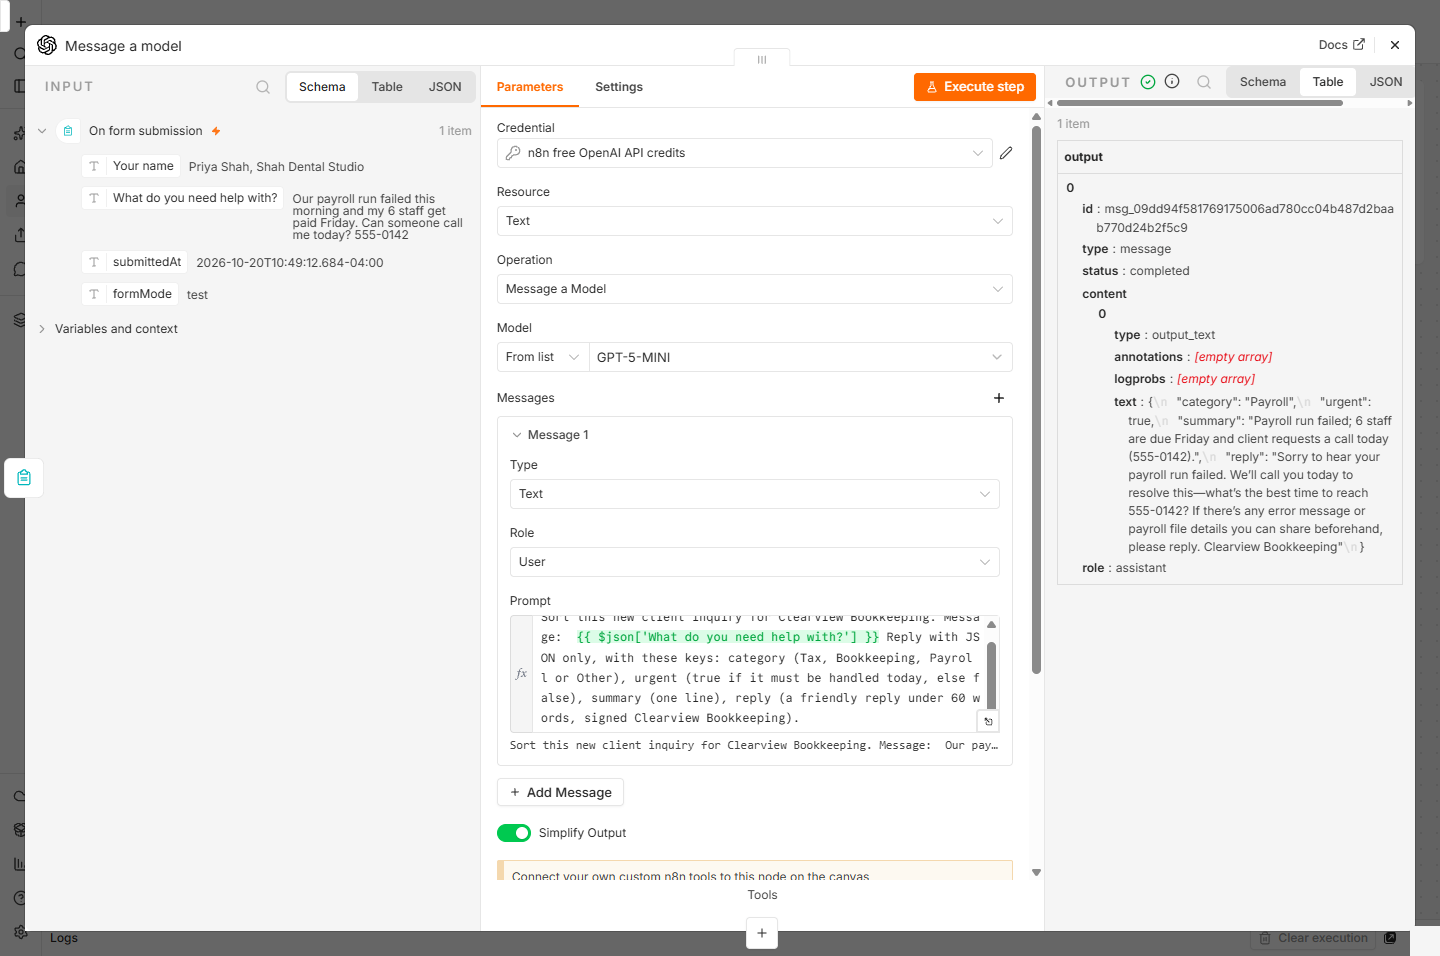The width and height of the screenshot is (1440, 956).
Task: Click the search icon in INPUT panel
Action: pos(263,87)
